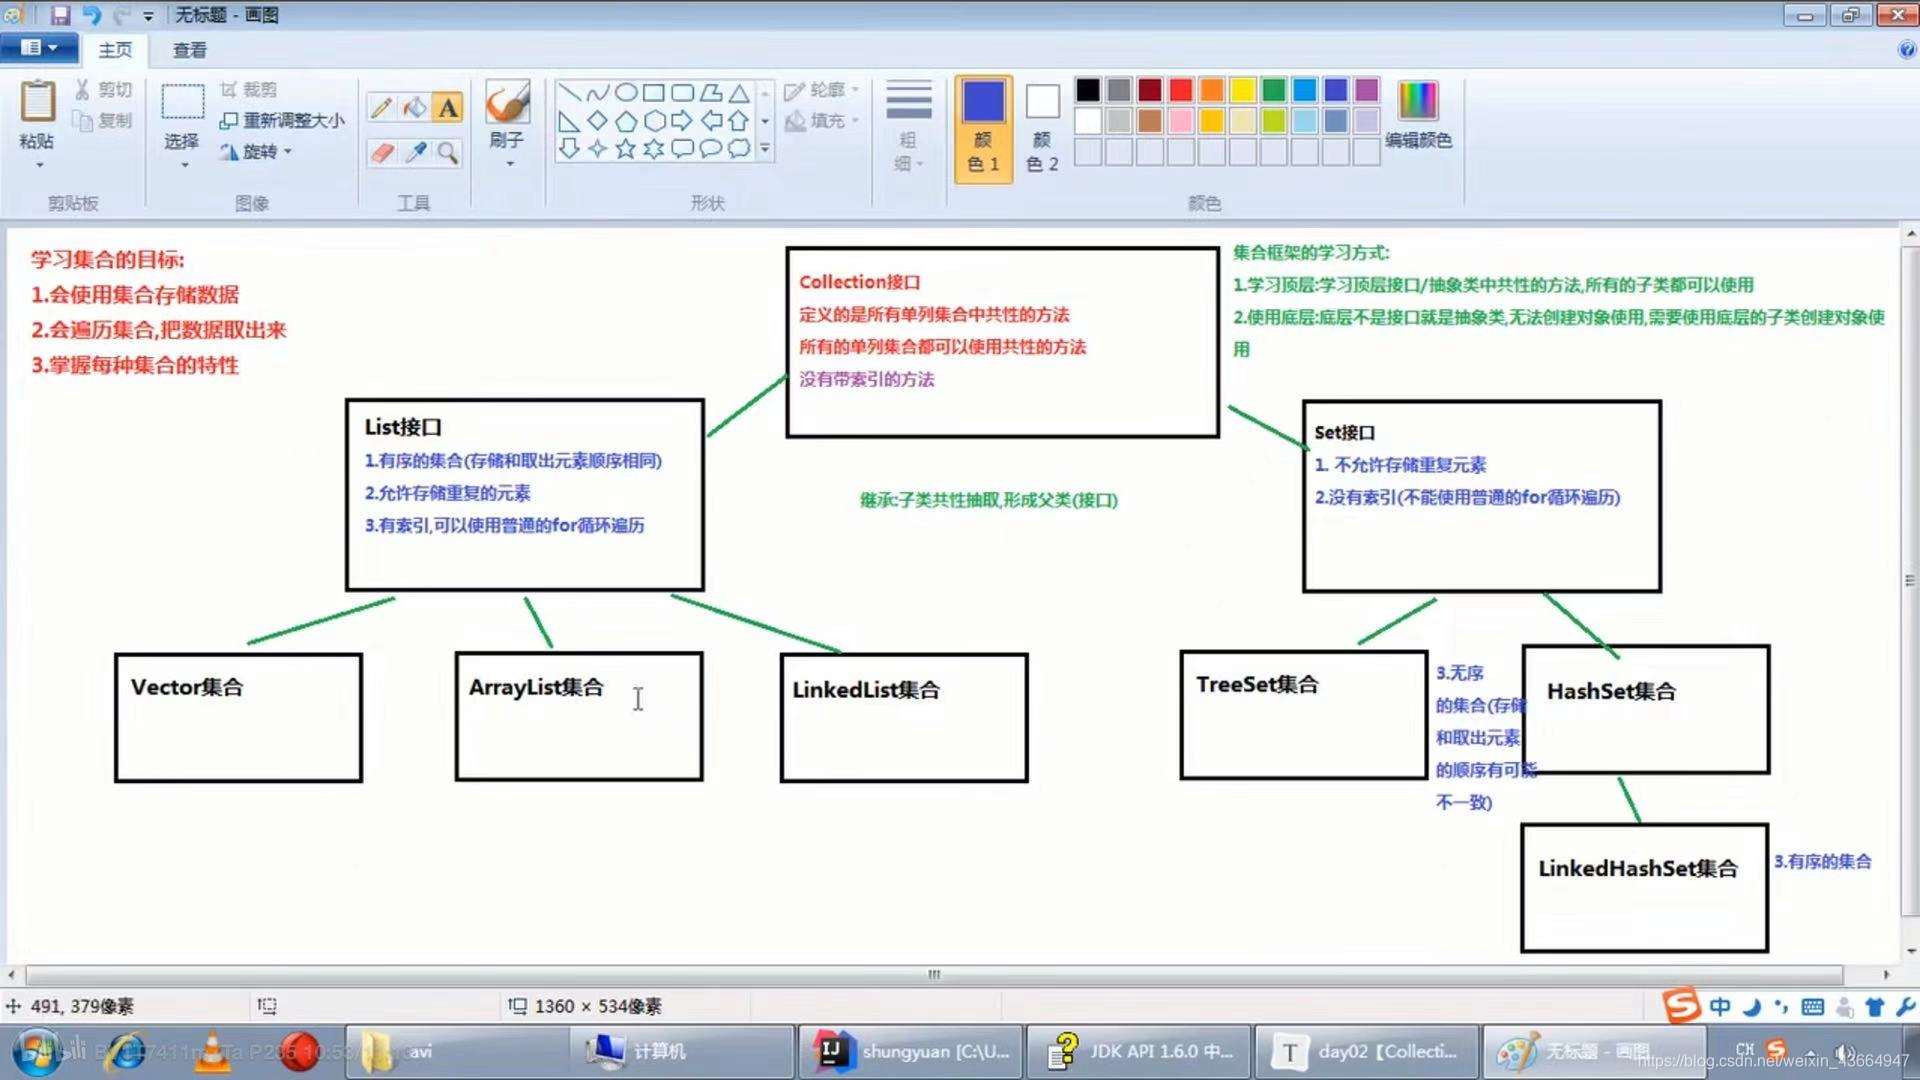Screen dimensions: 1920x1080
Task: Choose the Fill with color bucket tool
Action: pyautogui.click(x=415, y=107)
